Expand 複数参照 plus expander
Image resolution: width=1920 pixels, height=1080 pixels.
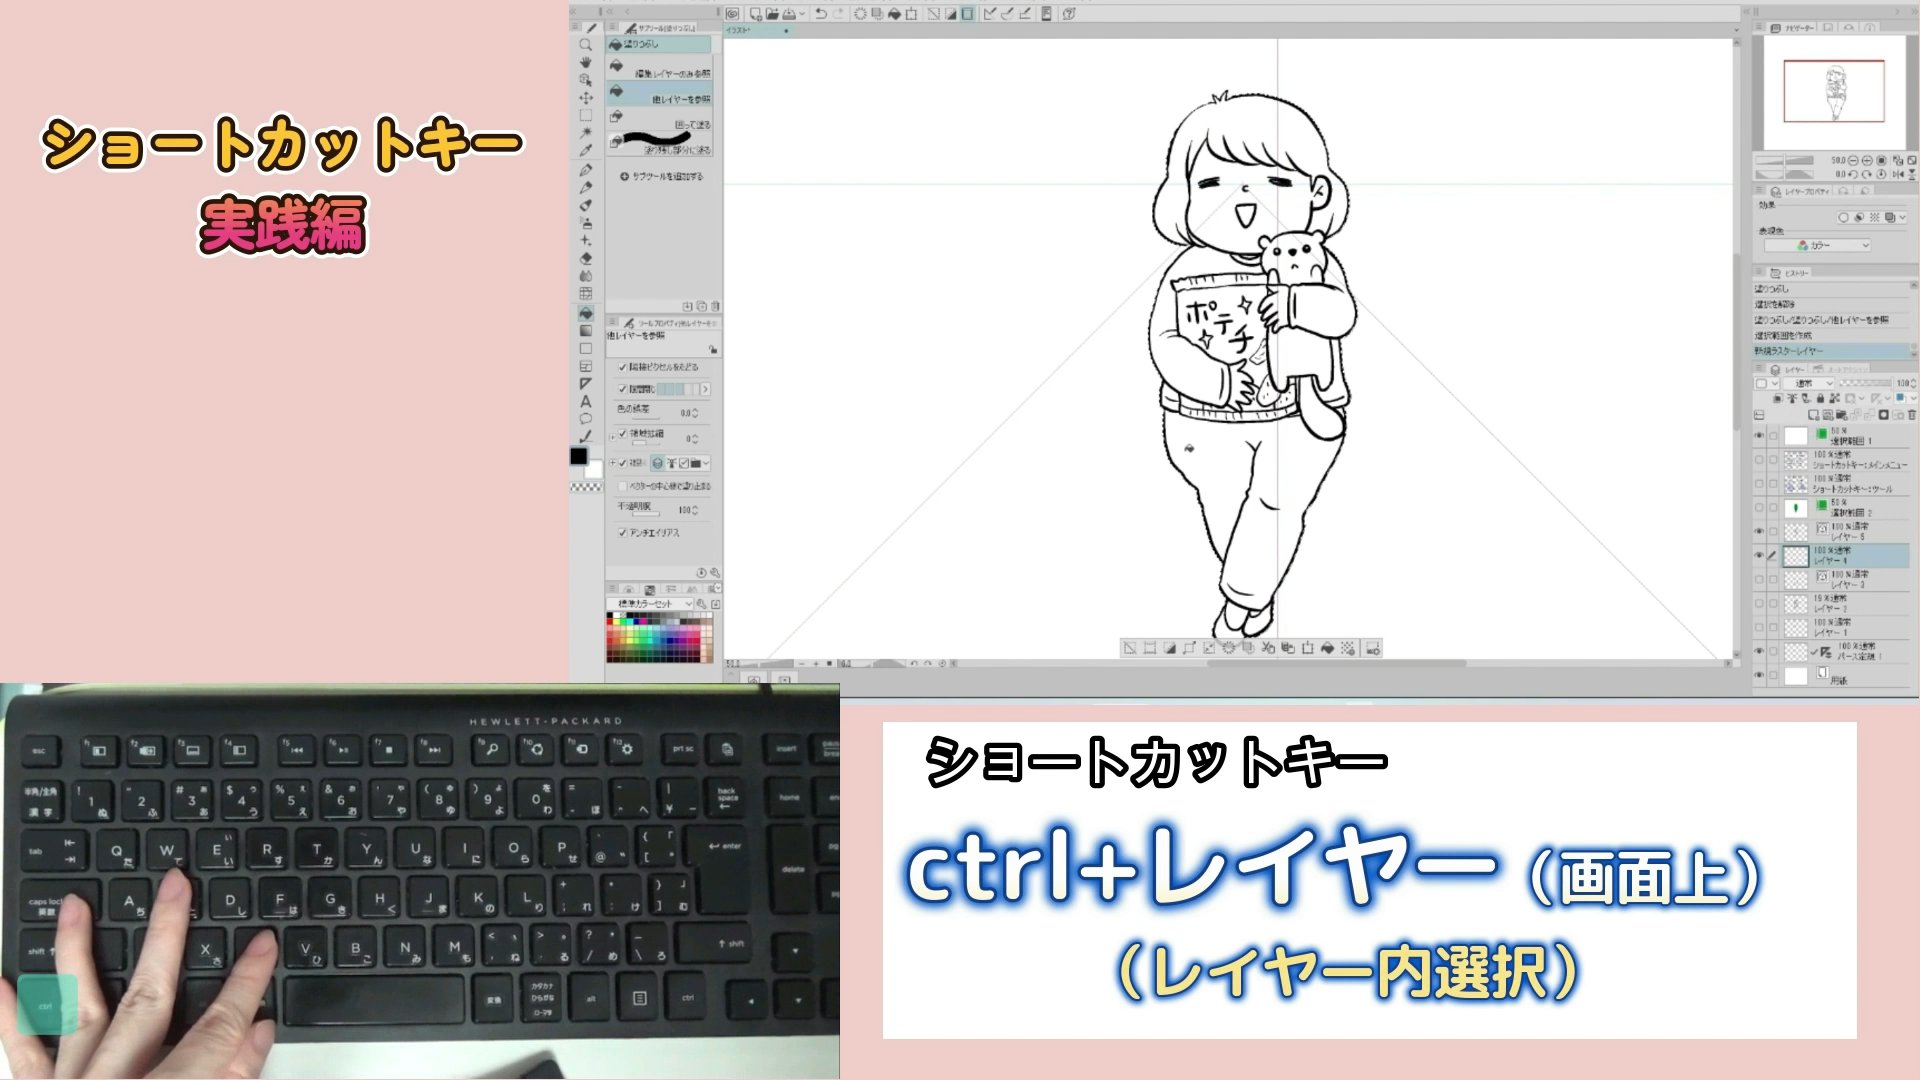612,463
